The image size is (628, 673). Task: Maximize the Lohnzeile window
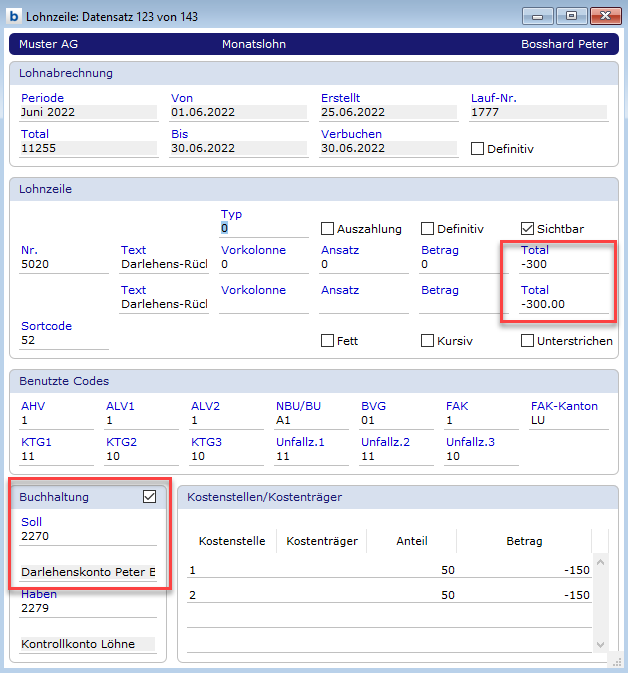(571, 16)
